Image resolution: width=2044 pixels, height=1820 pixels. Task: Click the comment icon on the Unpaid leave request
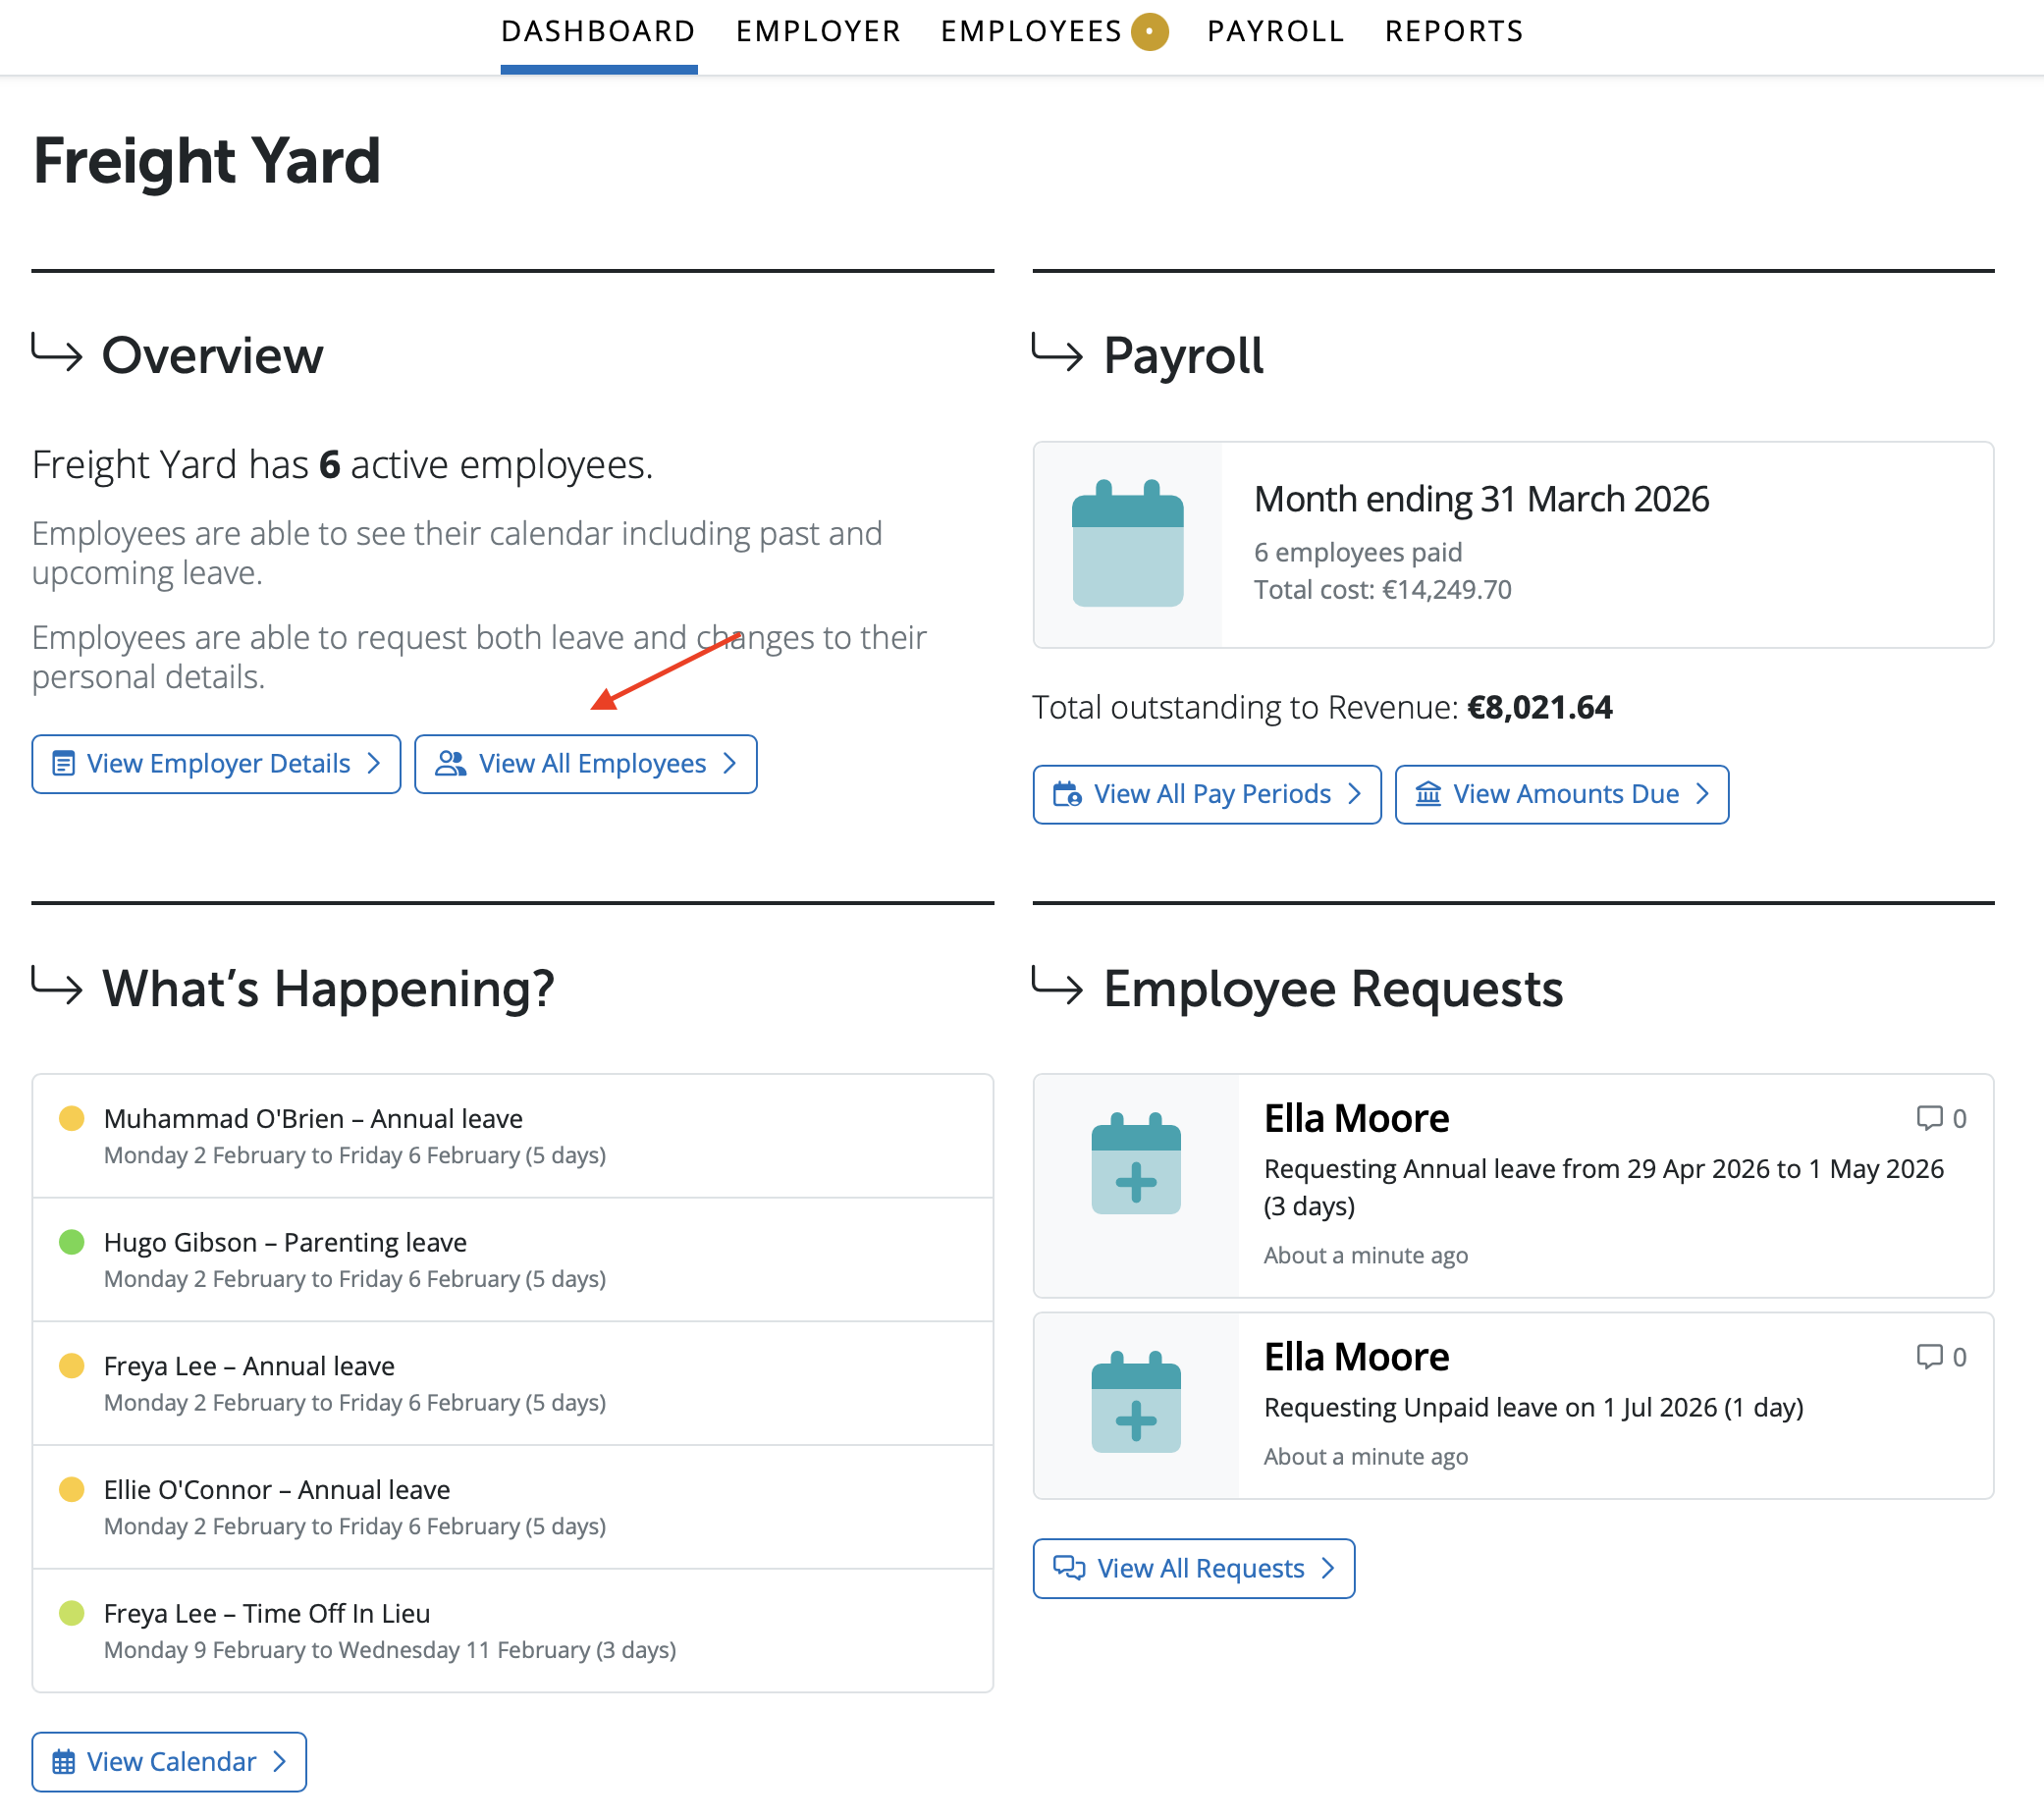point(1928,1356)
